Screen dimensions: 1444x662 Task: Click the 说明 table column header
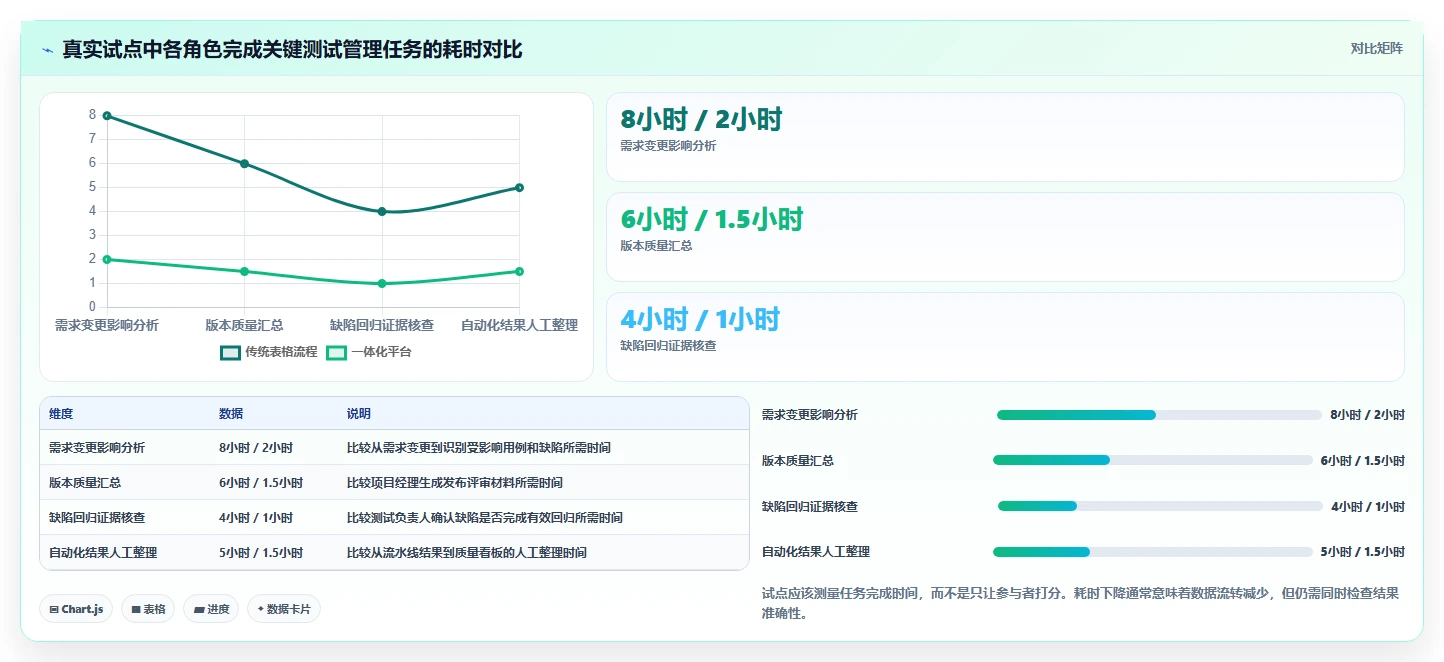[x=543, y=414]
